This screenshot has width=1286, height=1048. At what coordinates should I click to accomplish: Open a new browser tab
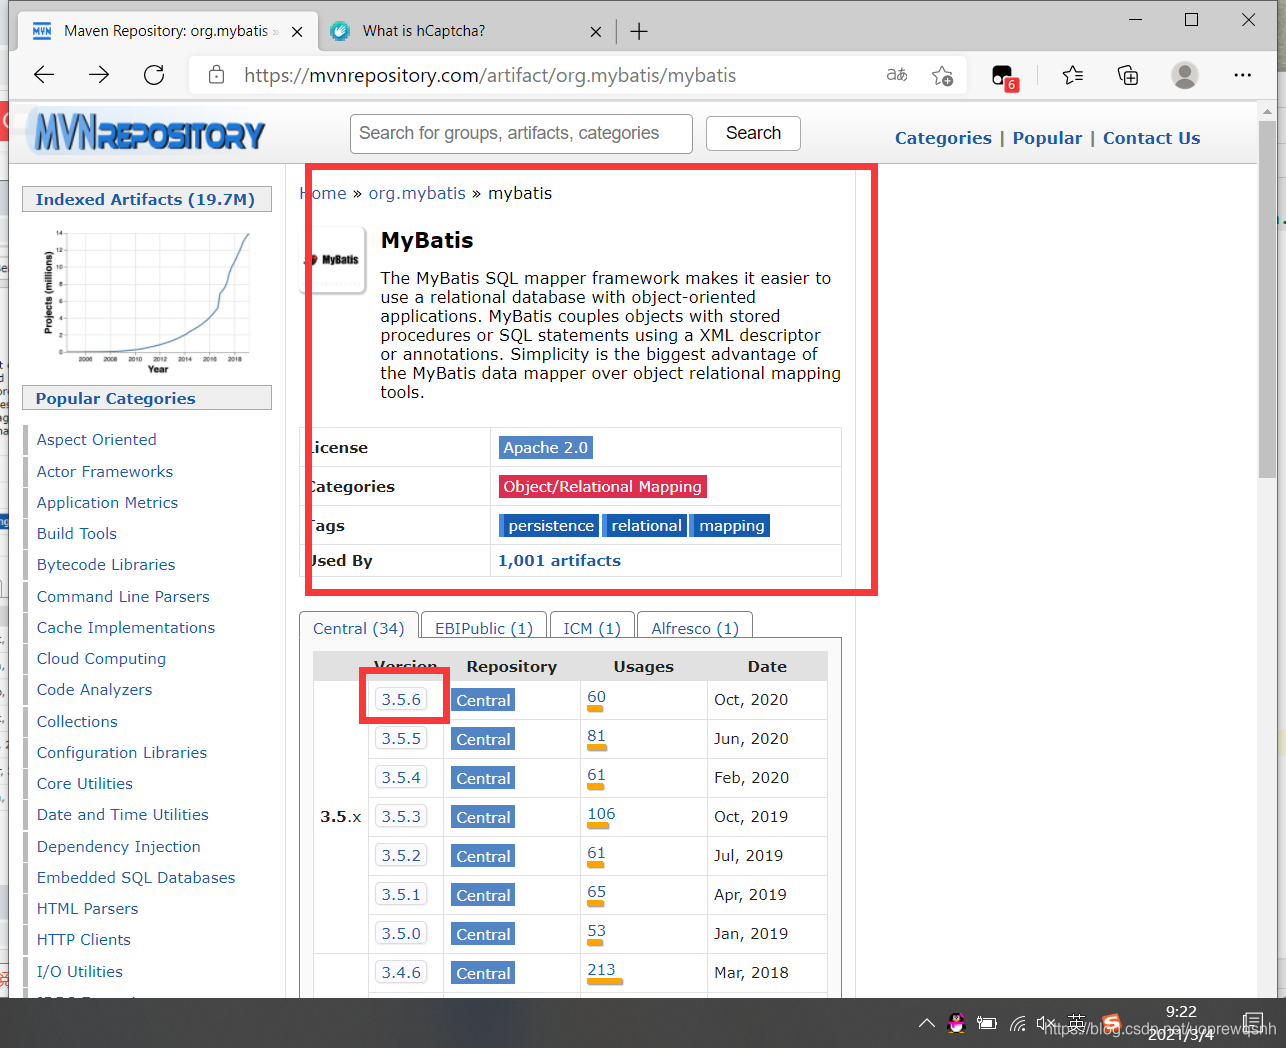[639, 31]
